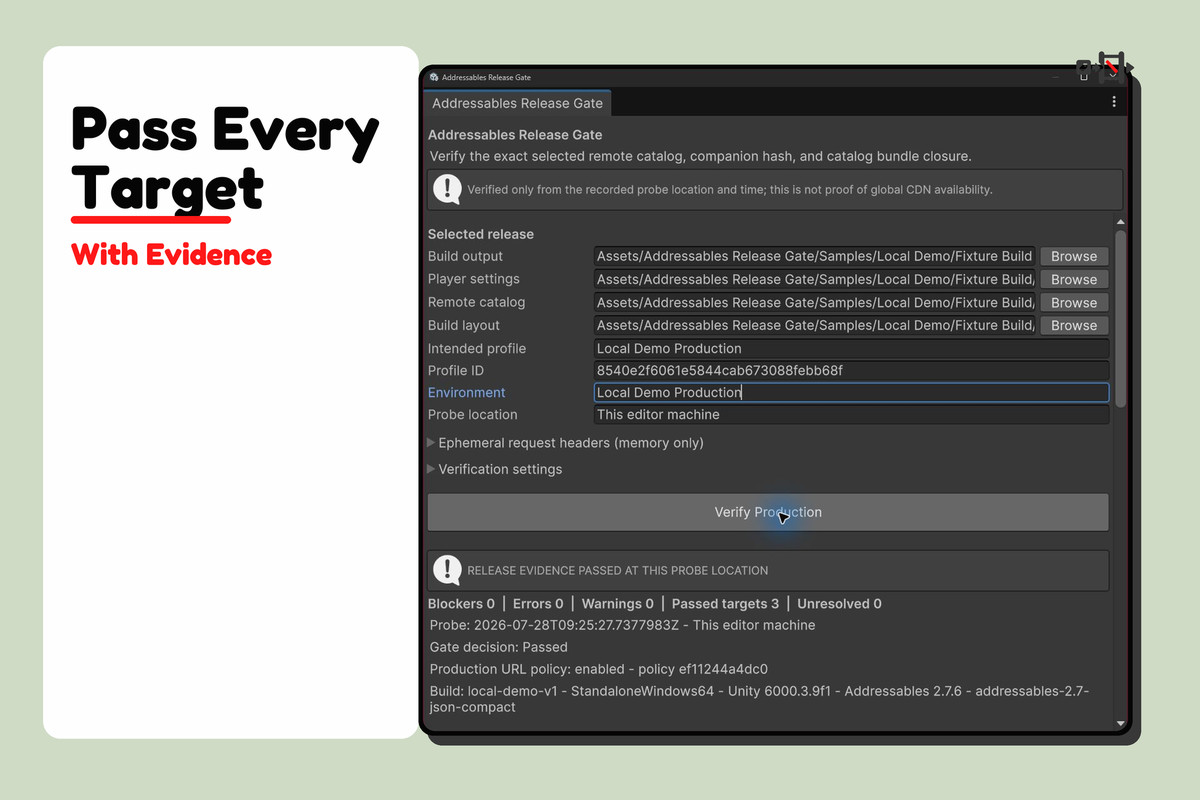Focus the Build output path field
Image resolution: width=1200 pixels, height=800 pixels.
pos(815,256)
